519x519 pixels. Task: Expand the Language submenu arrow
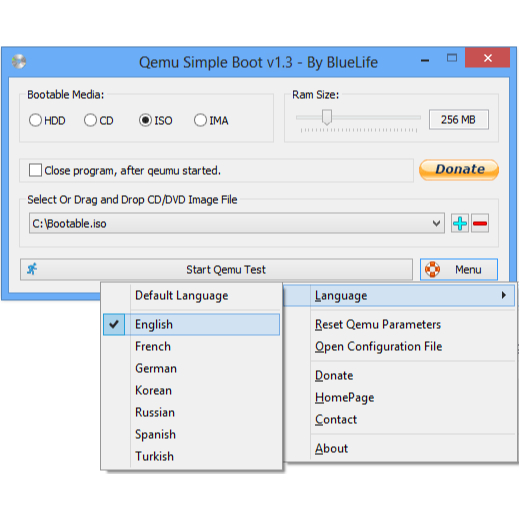(504, 295)
